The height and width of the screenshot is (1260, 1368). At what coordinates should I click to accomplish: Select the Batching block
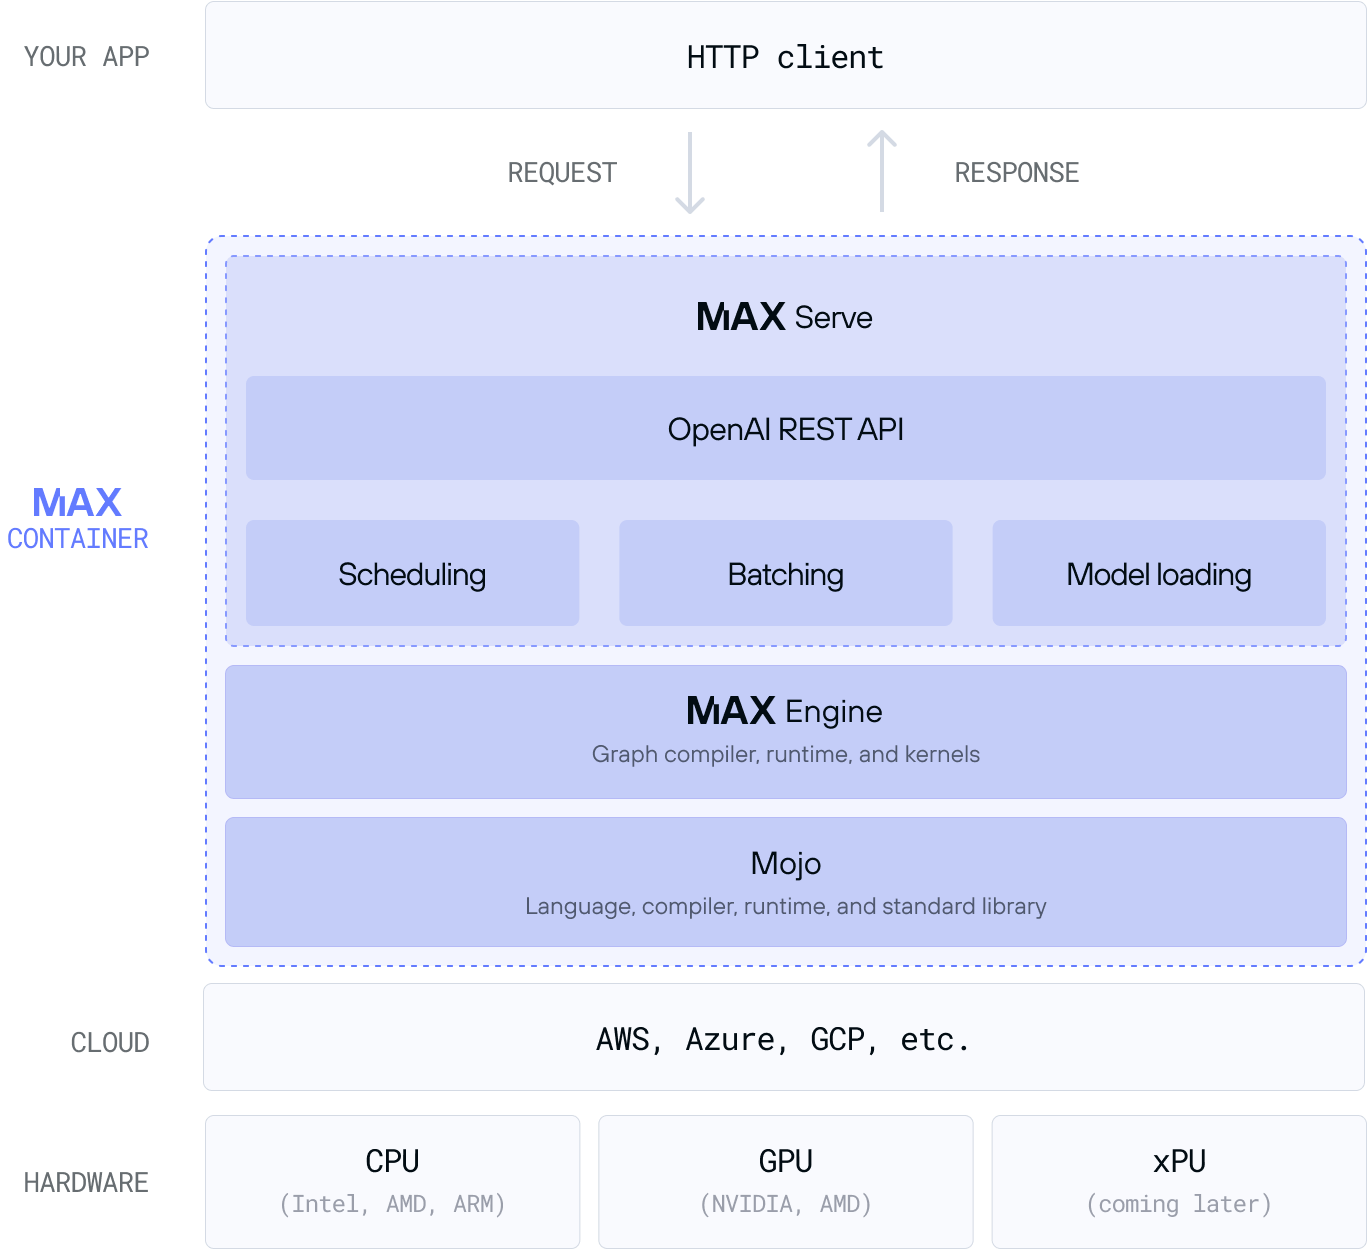[785, 573]
